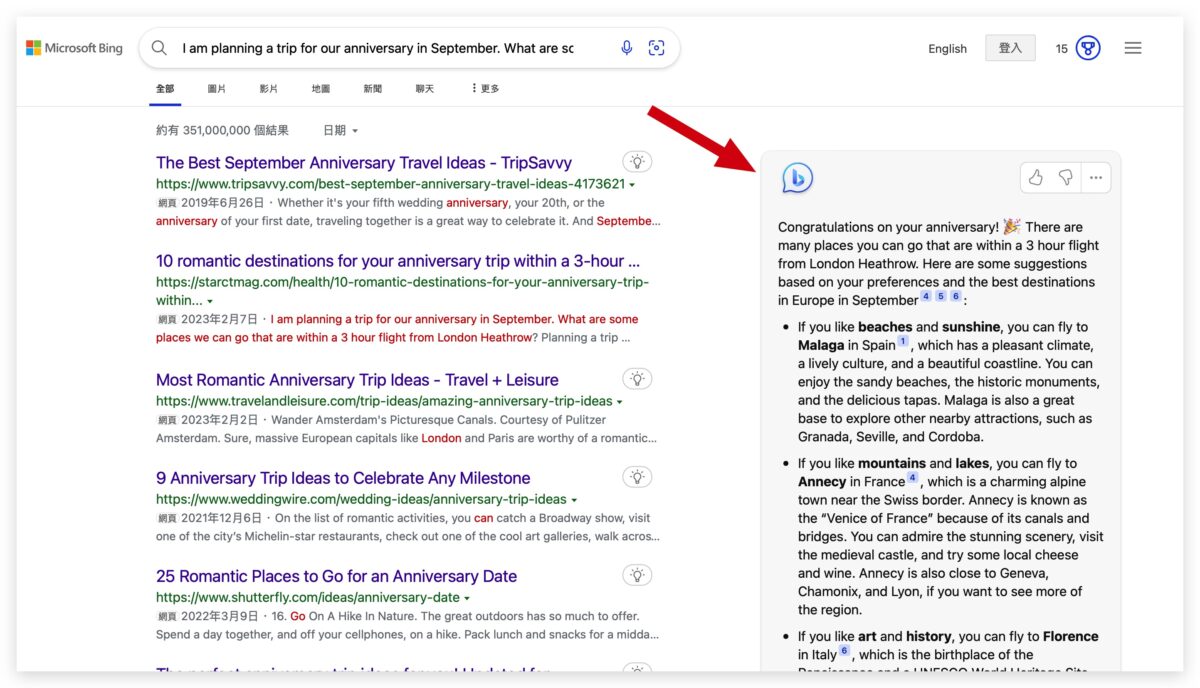The width and height of the screenshot is (1200, 688).
Task: Open the hamburger menu icon
Action: pyautogui.click(x=1133, y=48)
